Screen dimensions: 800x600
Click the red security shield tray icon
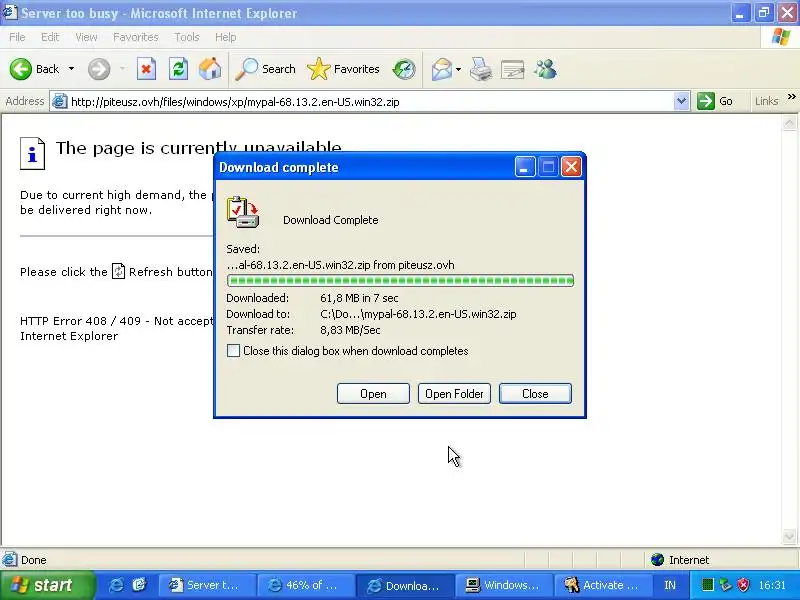(743, 585)
